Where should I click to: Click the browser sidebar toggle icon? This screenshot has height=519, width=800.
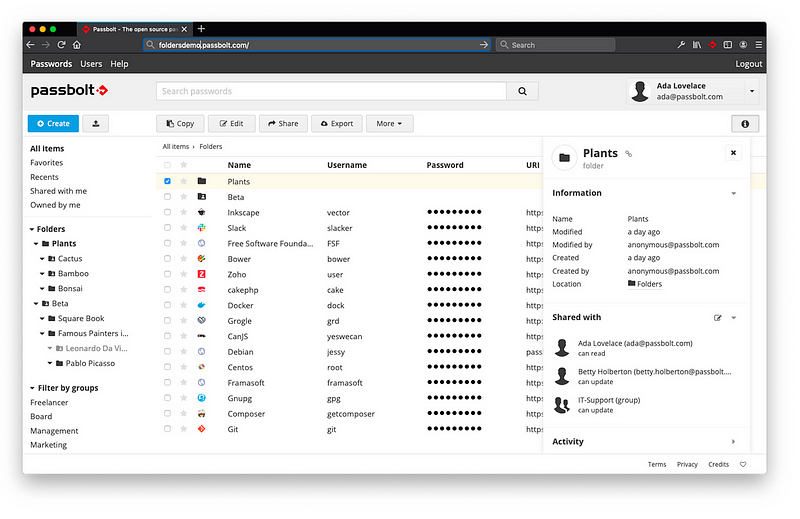point(728,45)
